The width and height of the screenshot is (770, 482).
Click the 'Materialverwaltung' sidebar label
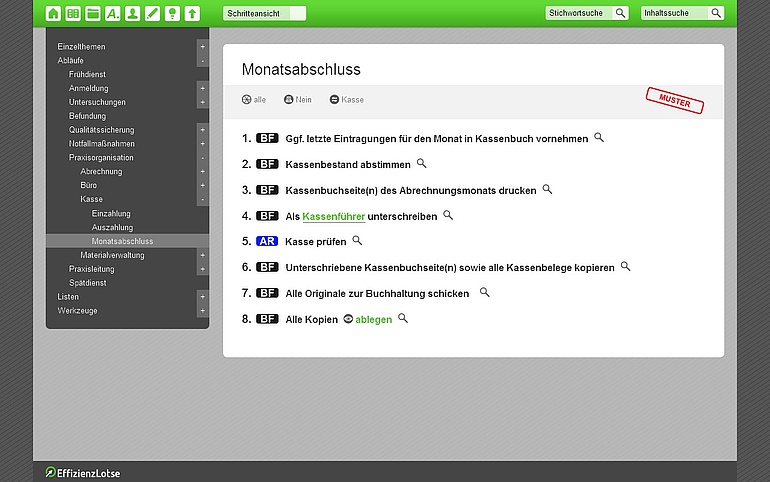112,255
